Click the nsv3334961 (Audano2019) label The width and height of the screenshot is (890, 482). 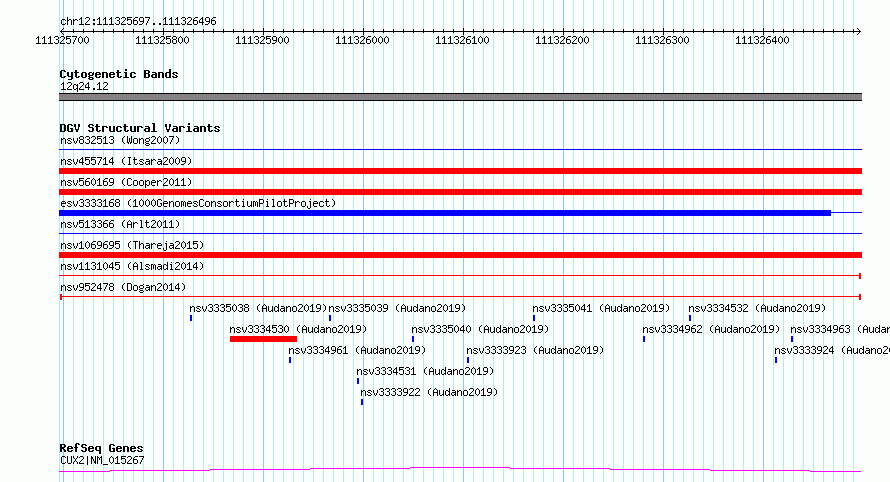(357, 350)
